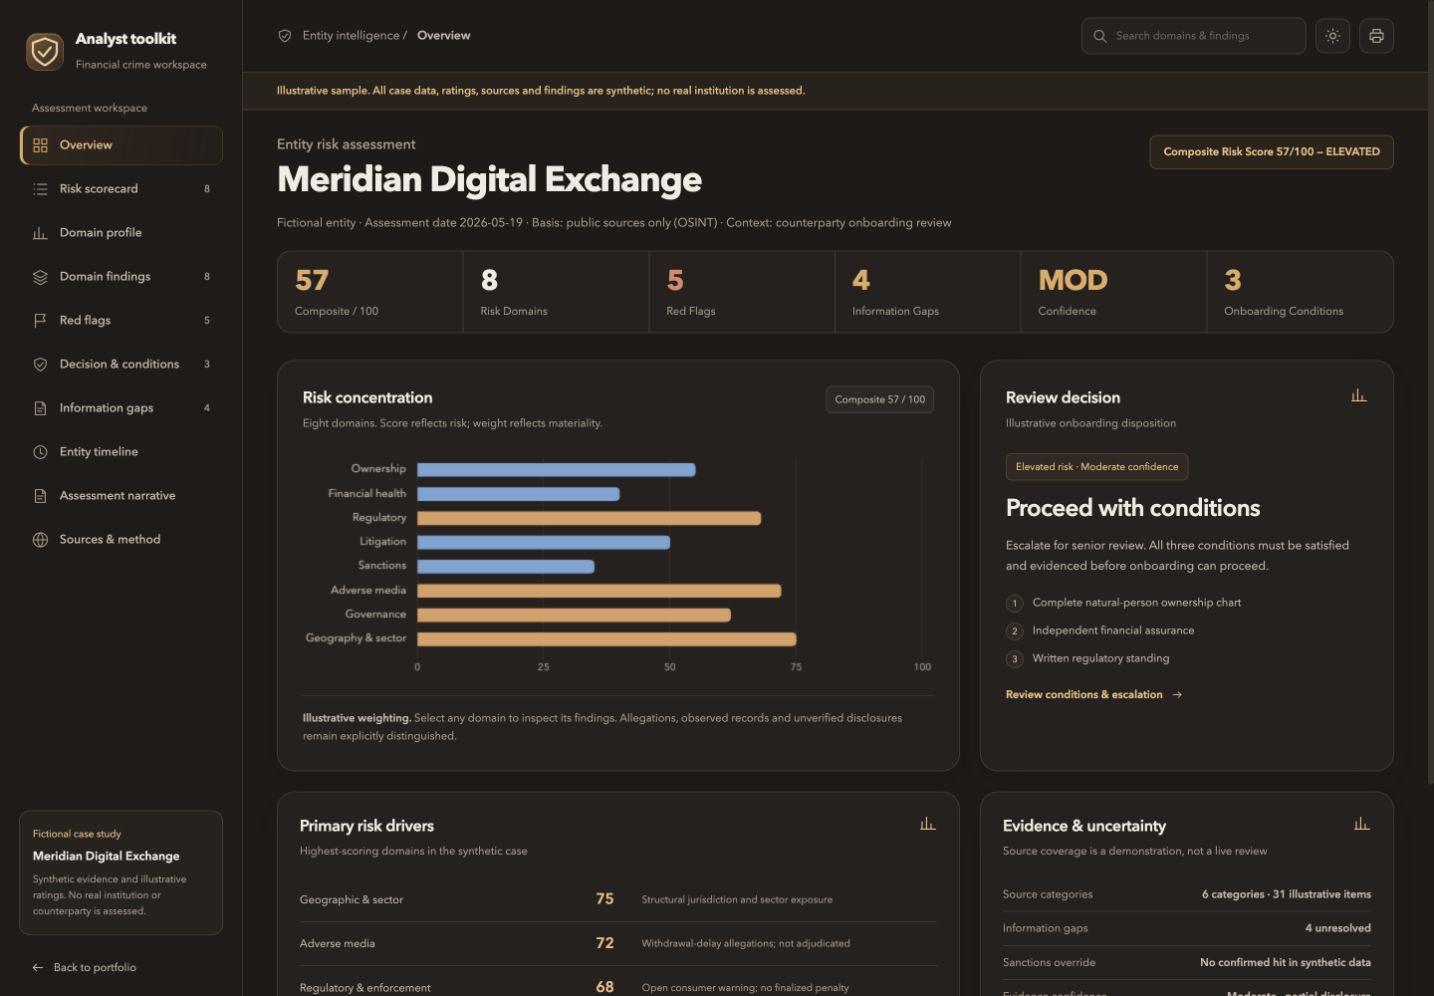Click 'Complete natural-person ownership chart' condition
Image resolution: width=1434 pixels, height=996 pixels.
[x=1136, y=603]
